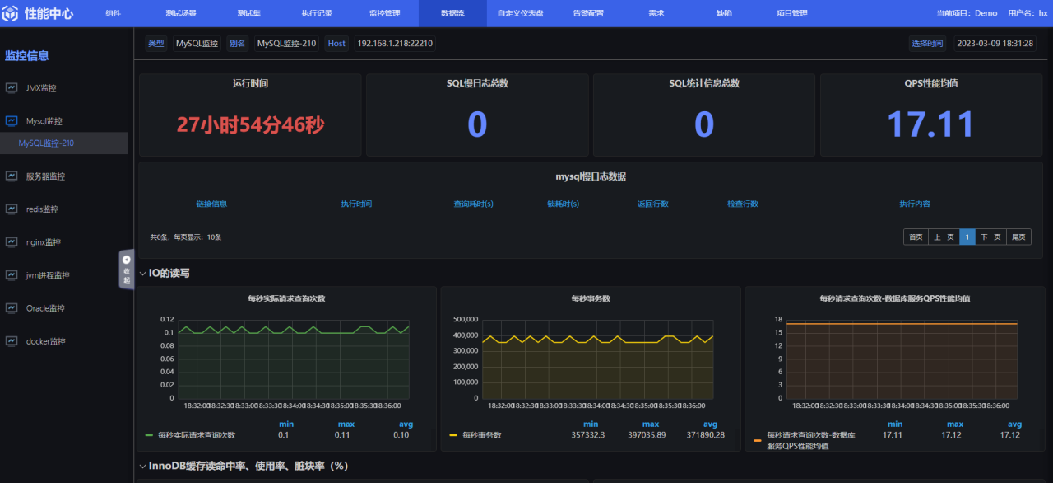Click the 选择时间 label button
The width and height of the screenshot is (1054, 483).
pyautogui.click(x=928, y=43)
